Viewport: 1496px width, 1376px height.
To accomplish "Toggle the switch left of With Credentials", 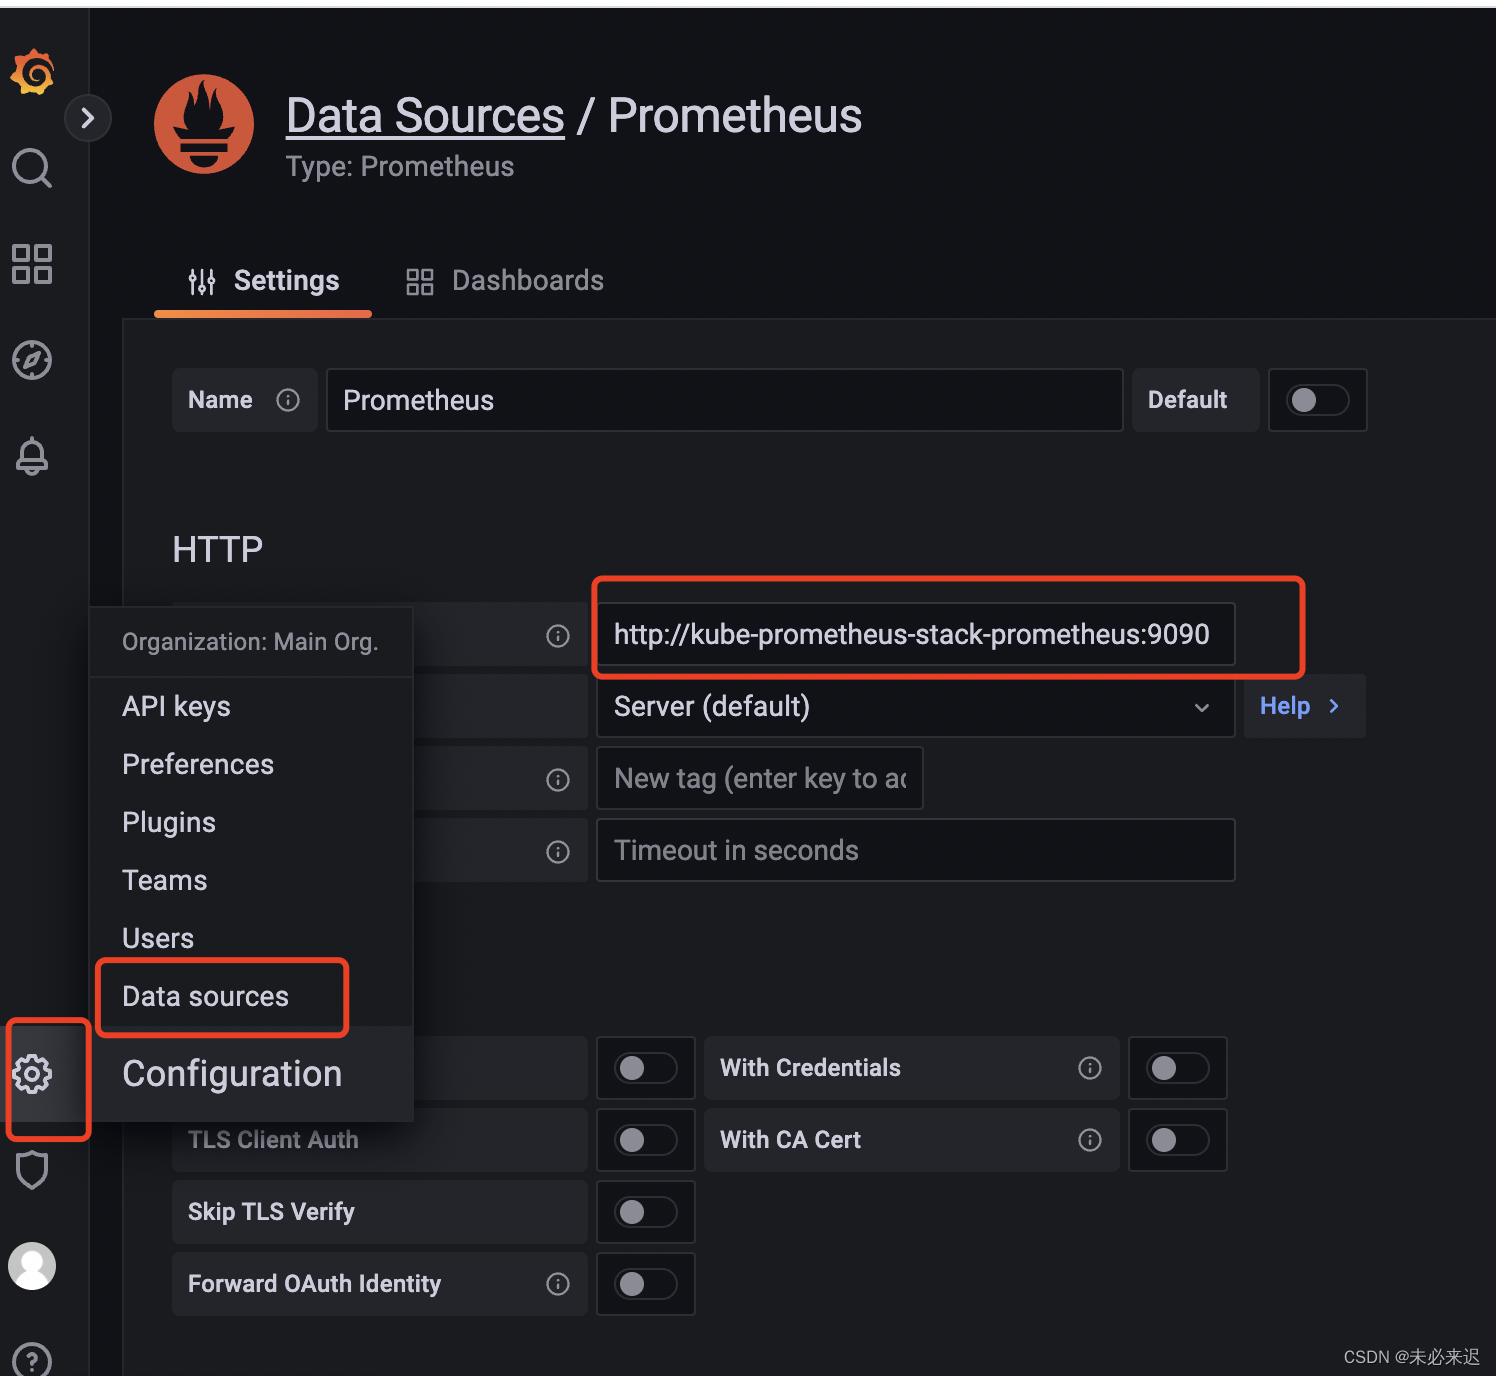I will 646,1068.
